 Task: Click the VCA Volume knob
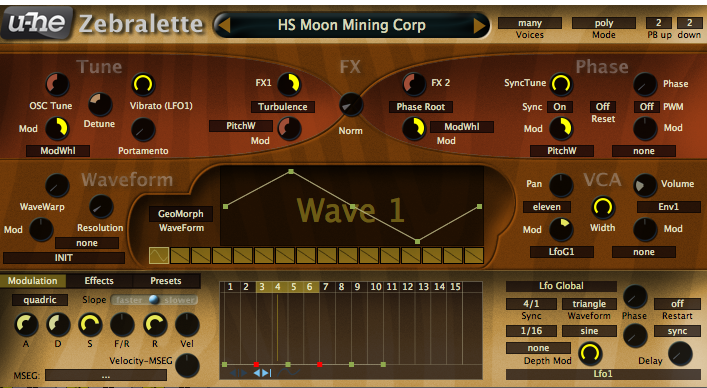(645, 185)
